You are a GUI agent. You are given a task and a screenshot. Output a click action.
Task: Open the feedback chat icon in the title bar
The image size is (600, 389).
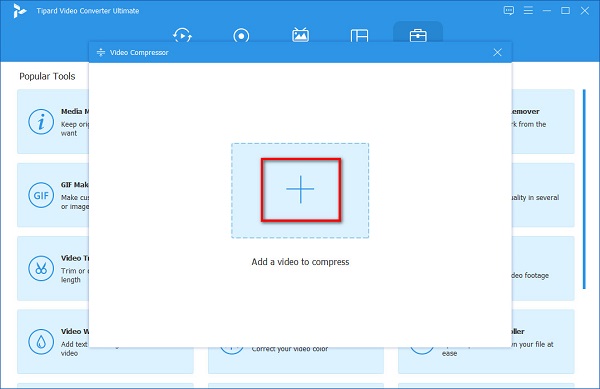(509, 11)
